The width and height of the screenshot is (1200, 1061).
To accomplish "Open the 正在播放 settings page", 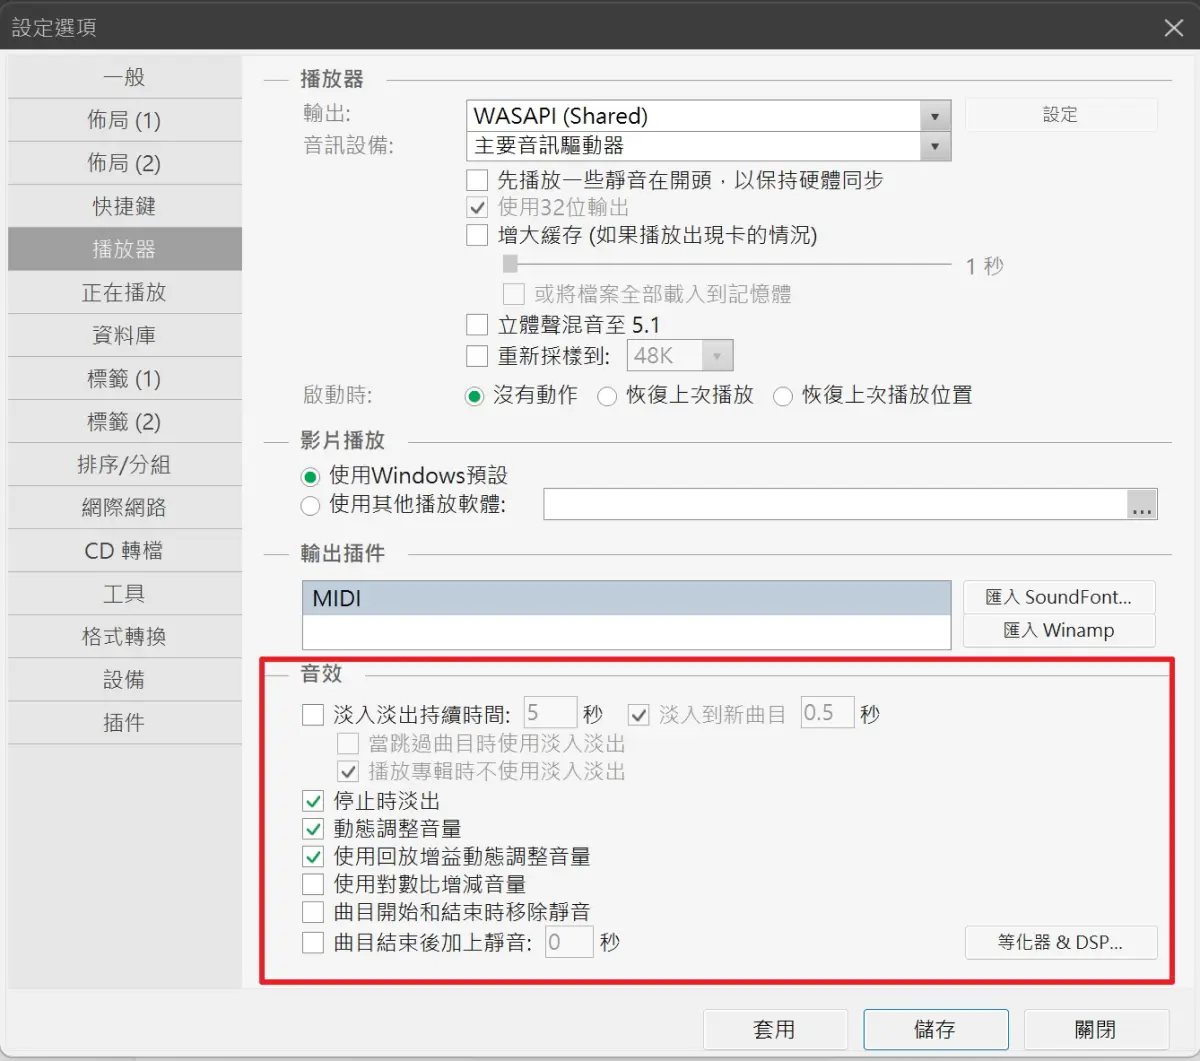I will [x=125, y=292].
